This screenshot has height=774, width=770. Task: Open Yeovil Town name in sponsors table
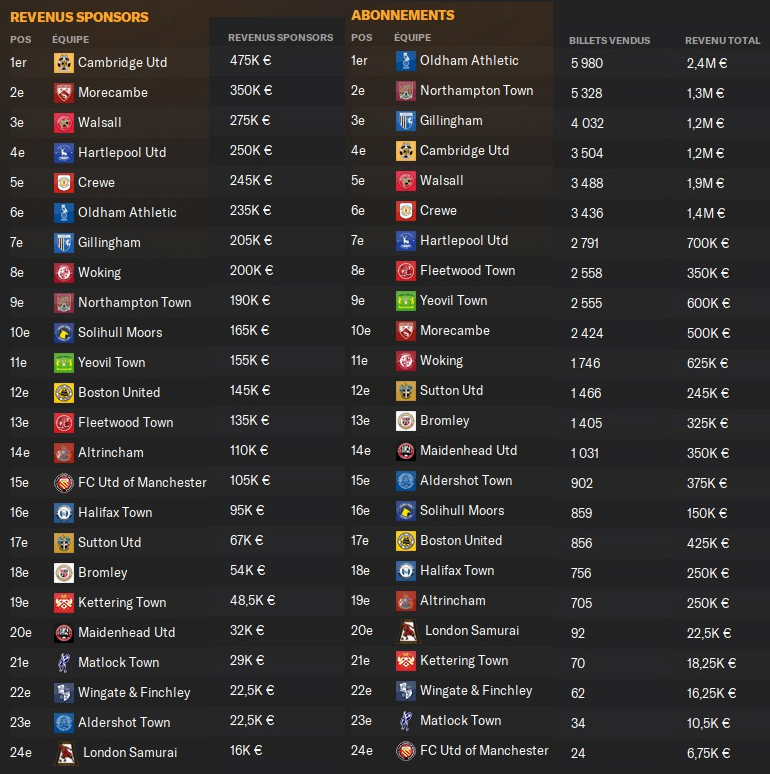(x=112, y=363)
